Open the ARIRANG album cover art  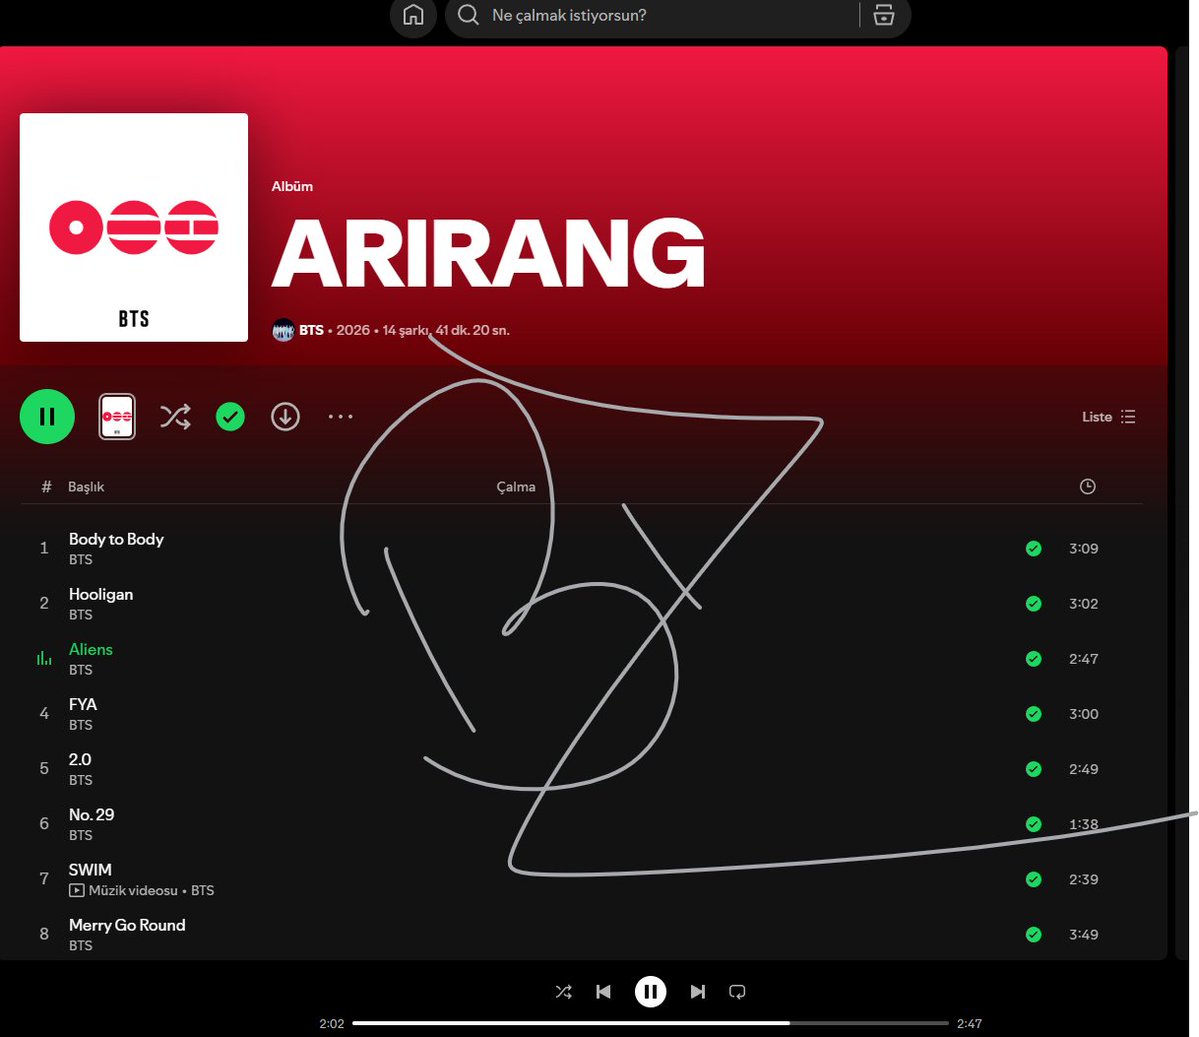coord(134,227)
